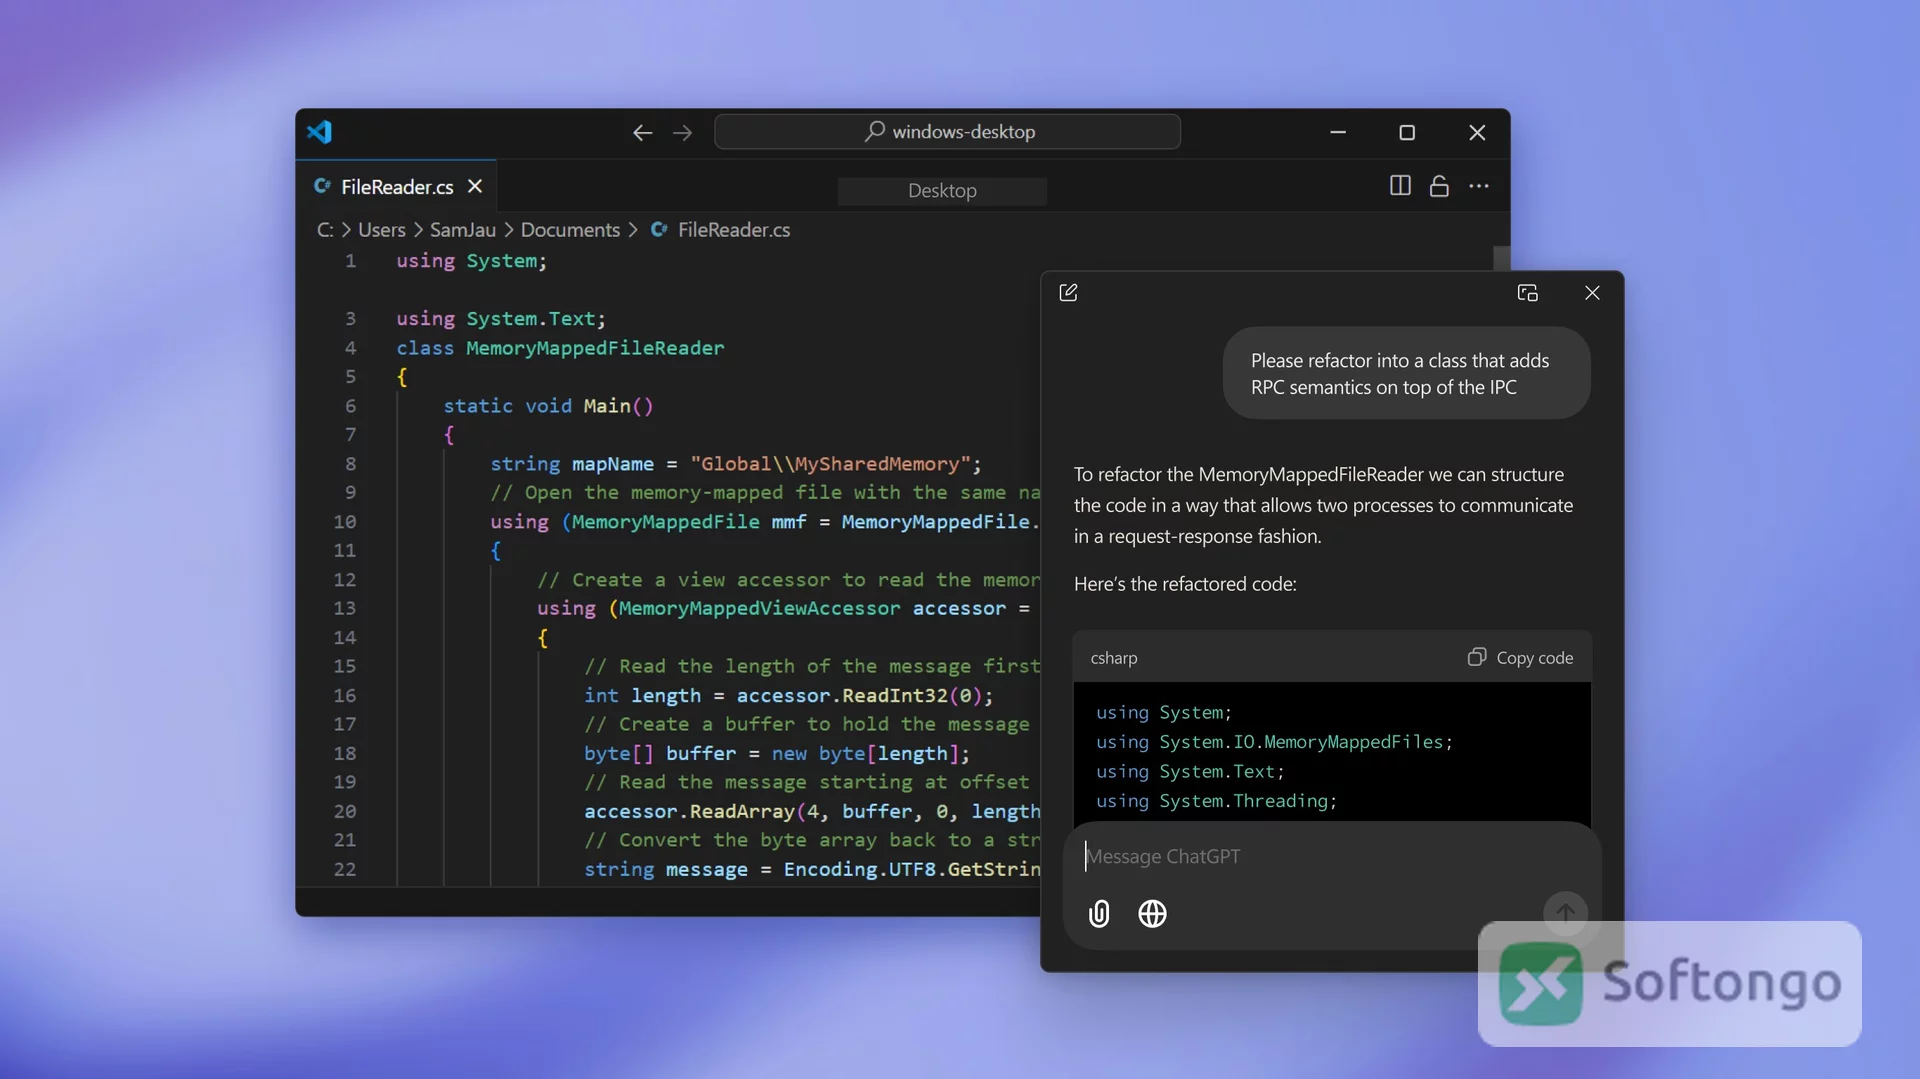The height and width of the screenshot is (1079, 1920).
Task: Go forward with the right arrow
Action: 683,132
